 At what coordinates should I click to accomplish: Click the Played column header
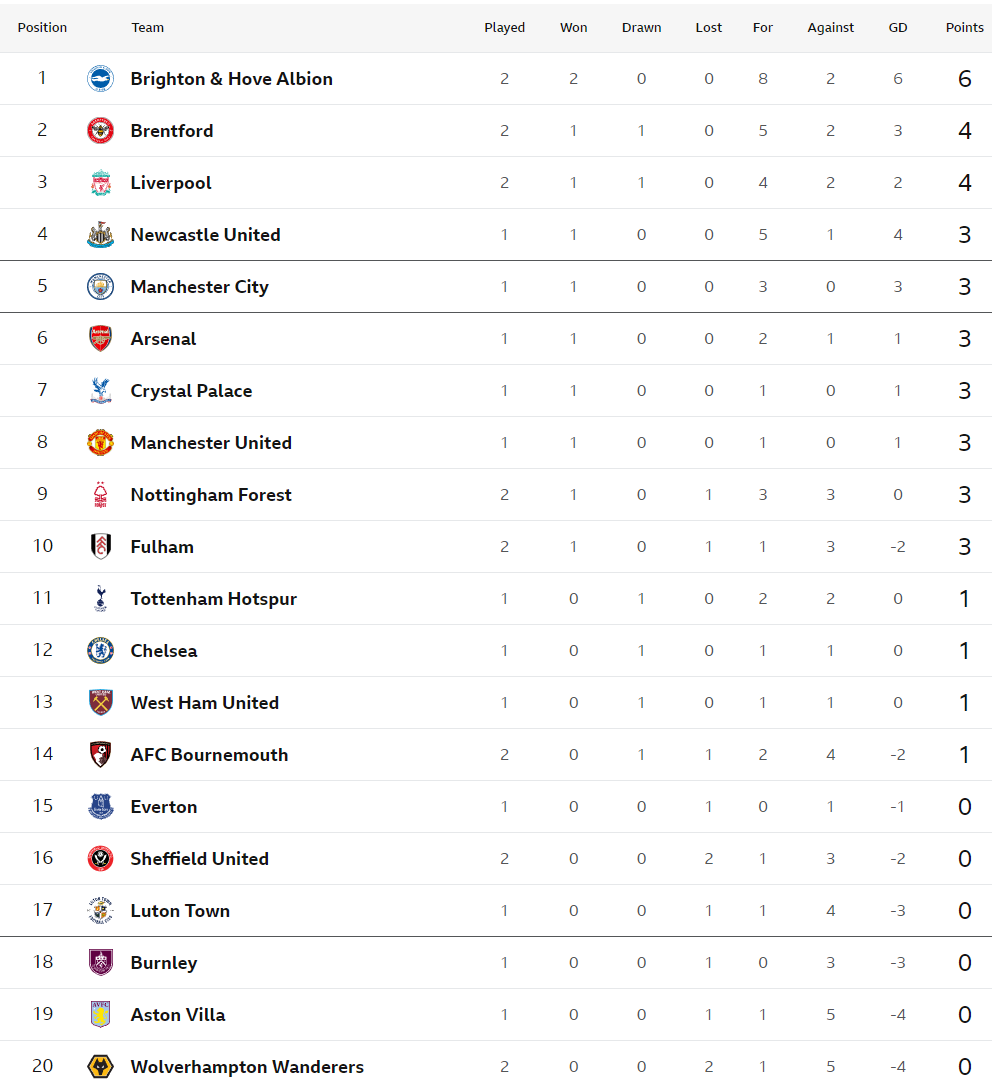pyautogui.click(x=504, y=28)
